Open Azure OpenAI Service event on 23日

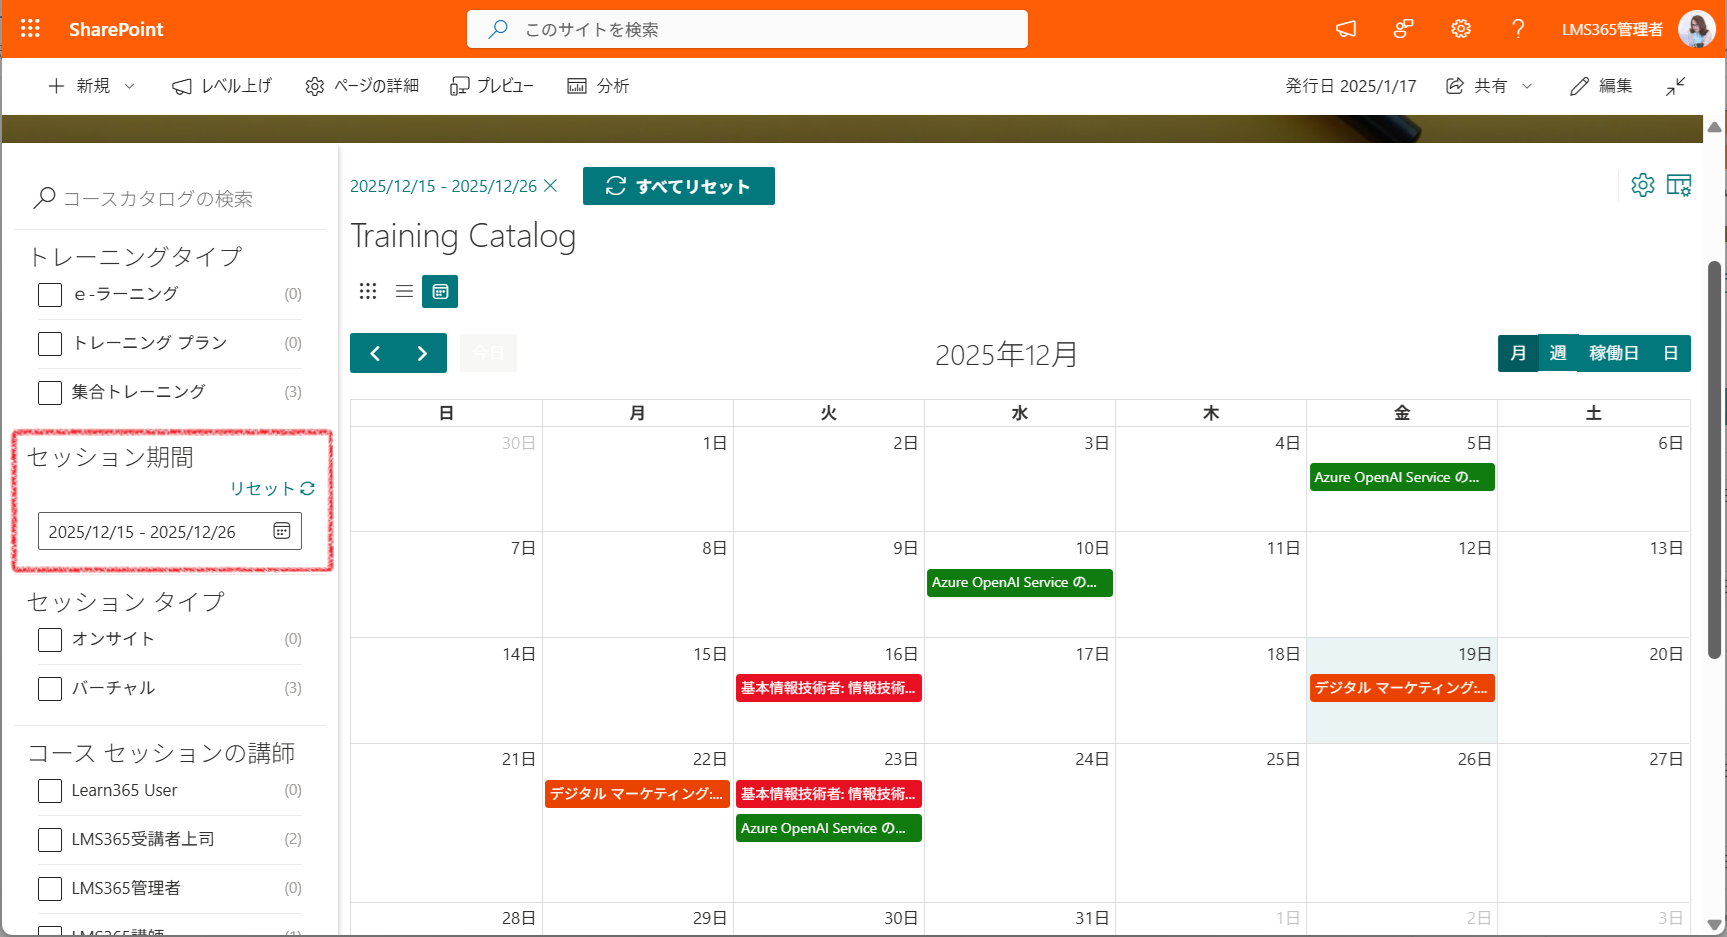pyautogui.click(x=829, y=828)
